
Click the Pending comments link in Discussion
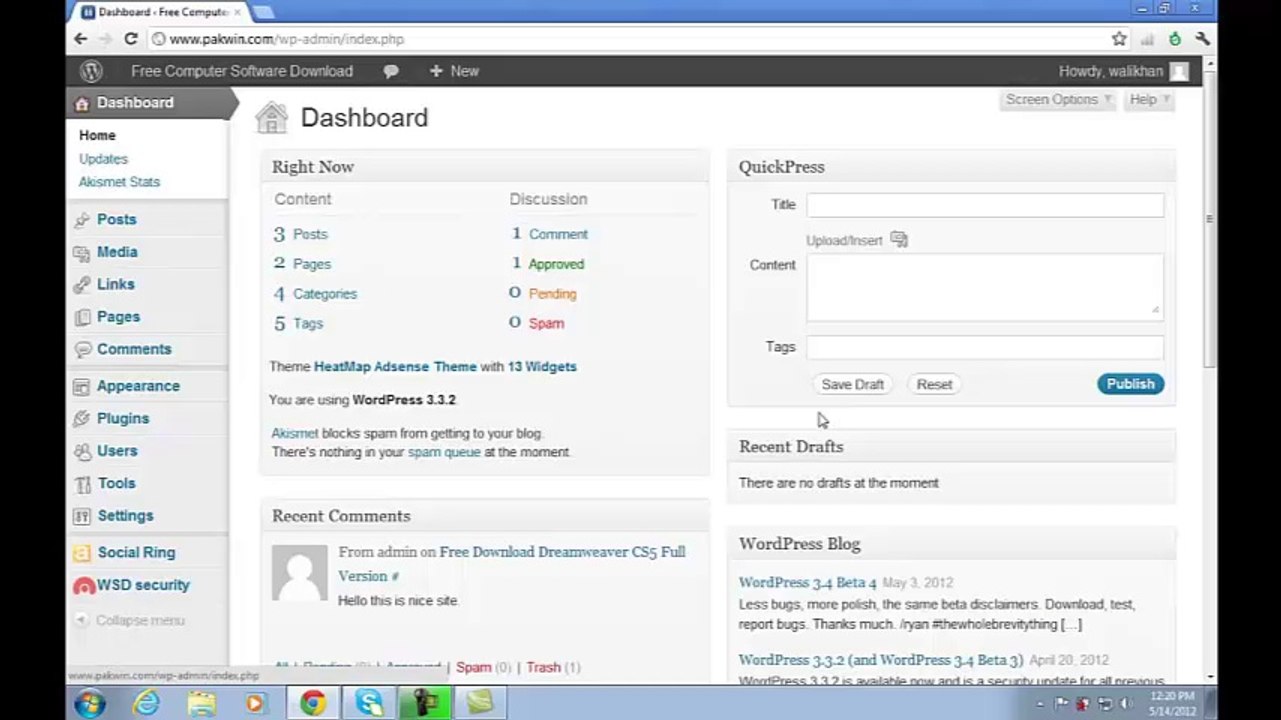552,294
